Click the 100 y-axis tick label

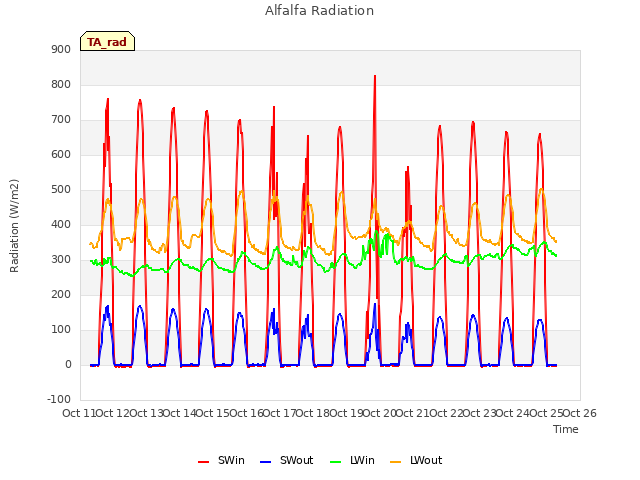coord(61,330)
